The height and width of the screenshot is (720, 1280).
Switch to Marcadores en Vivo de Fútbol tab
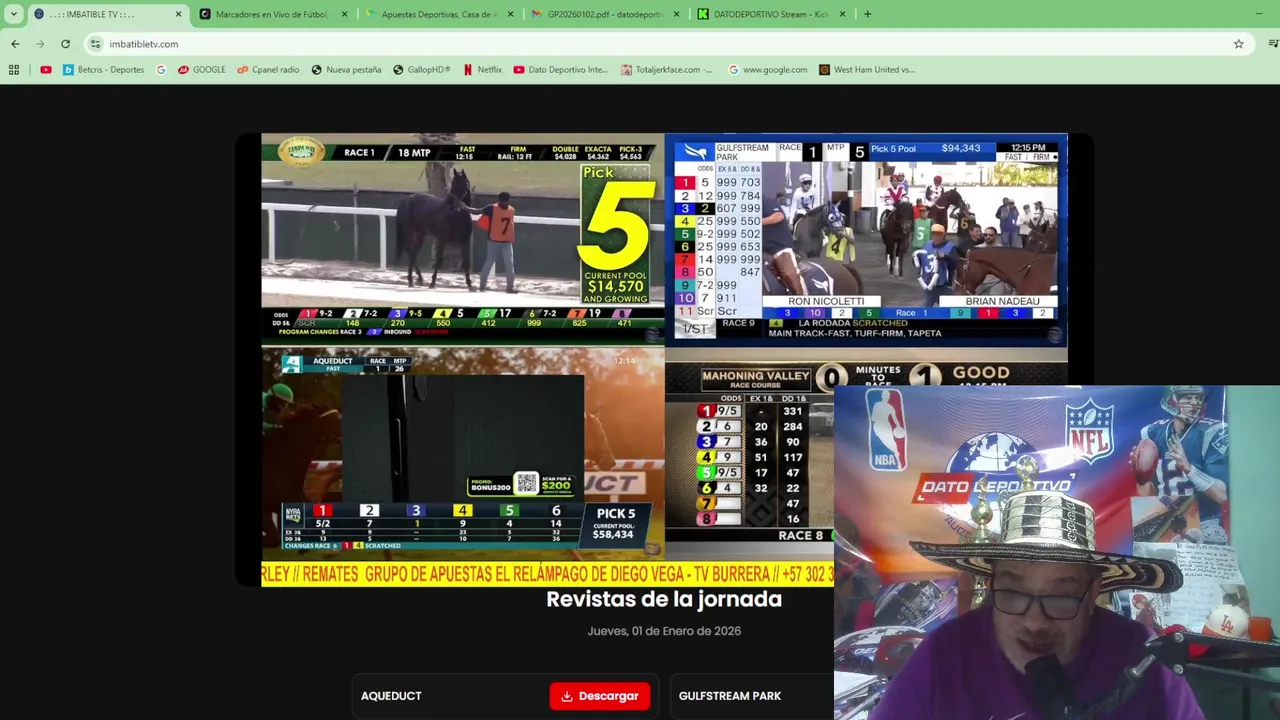point(274,14)
